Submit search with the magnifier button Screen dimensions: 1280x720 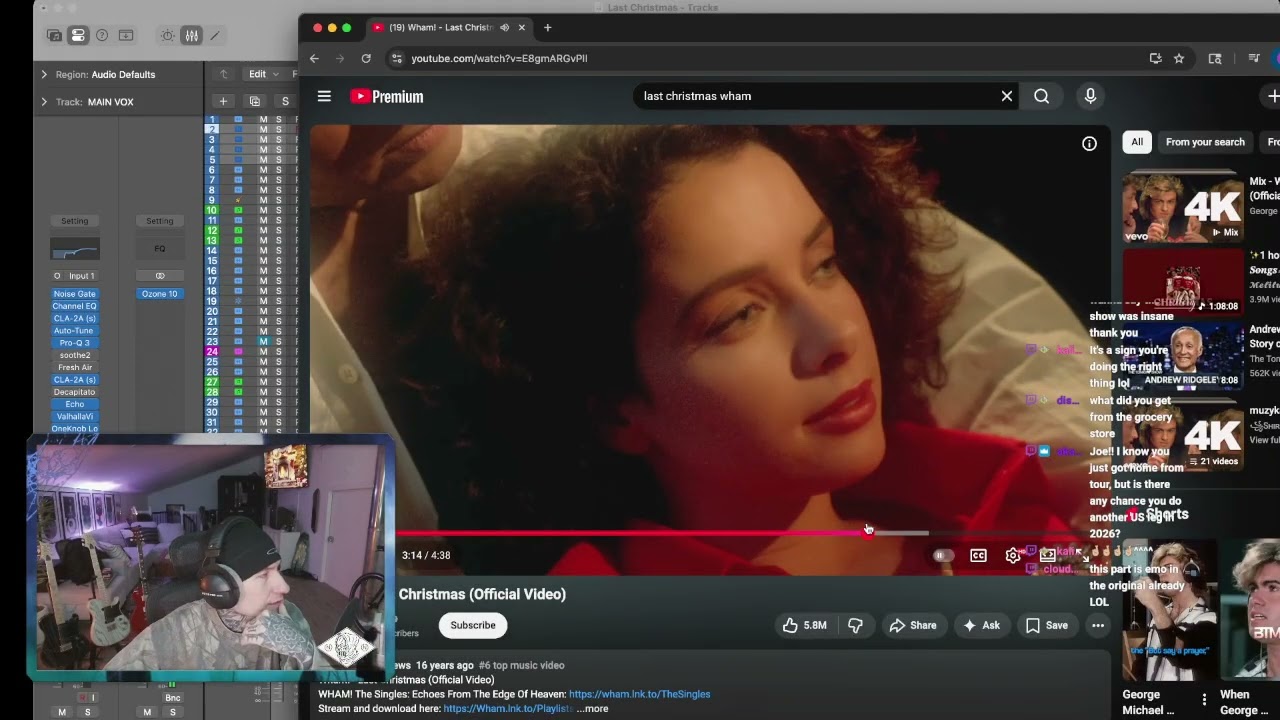pyautogui.click(x=1042, y=96)
